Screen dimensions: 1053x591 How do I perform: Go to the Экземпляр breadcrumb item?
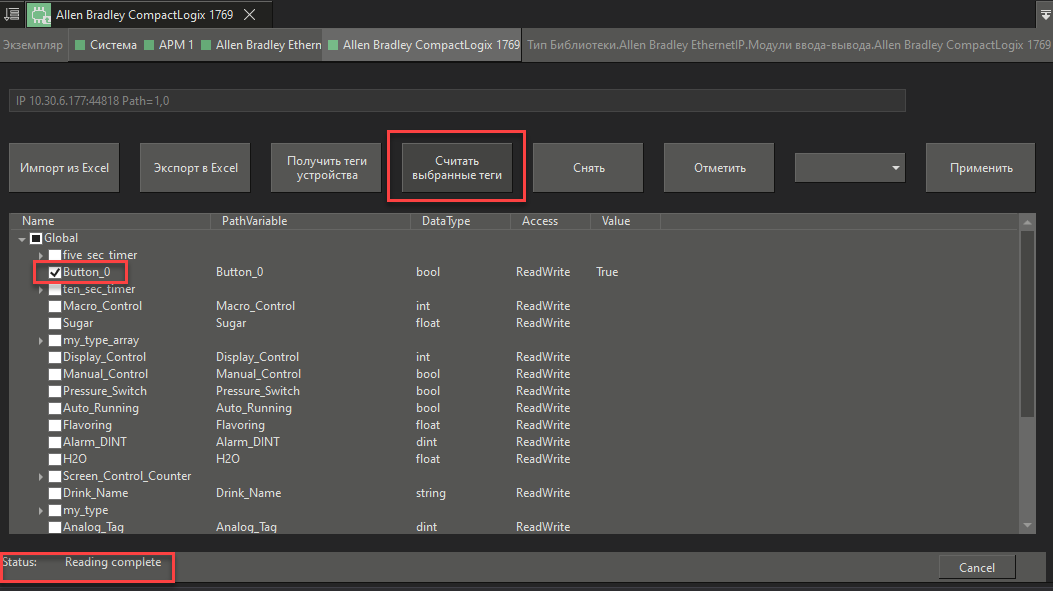coord(33,46)
